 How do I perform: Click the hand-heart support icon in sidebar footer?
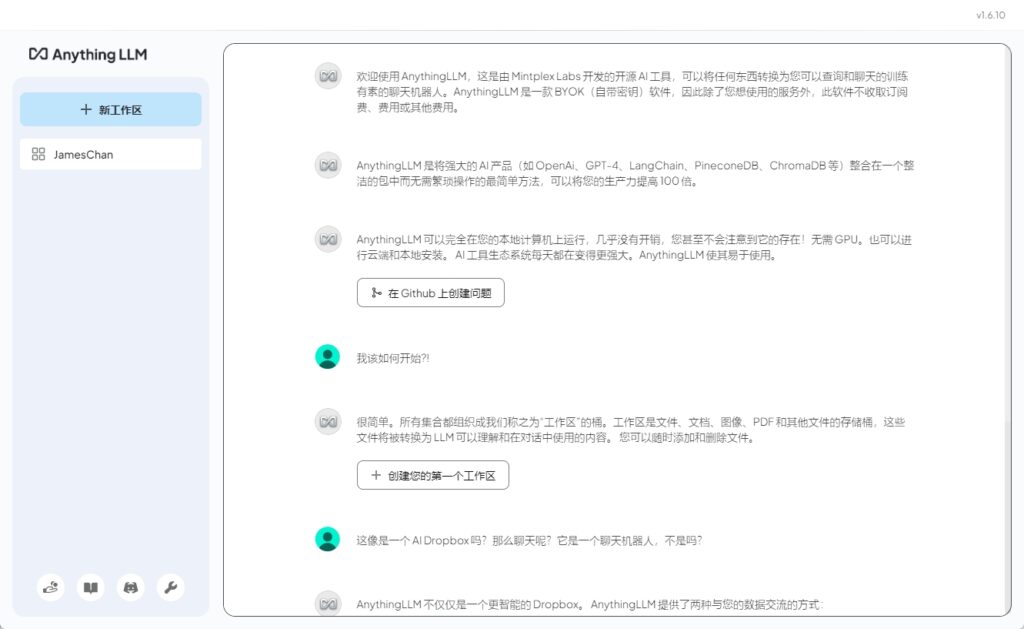tap(51, 587)
